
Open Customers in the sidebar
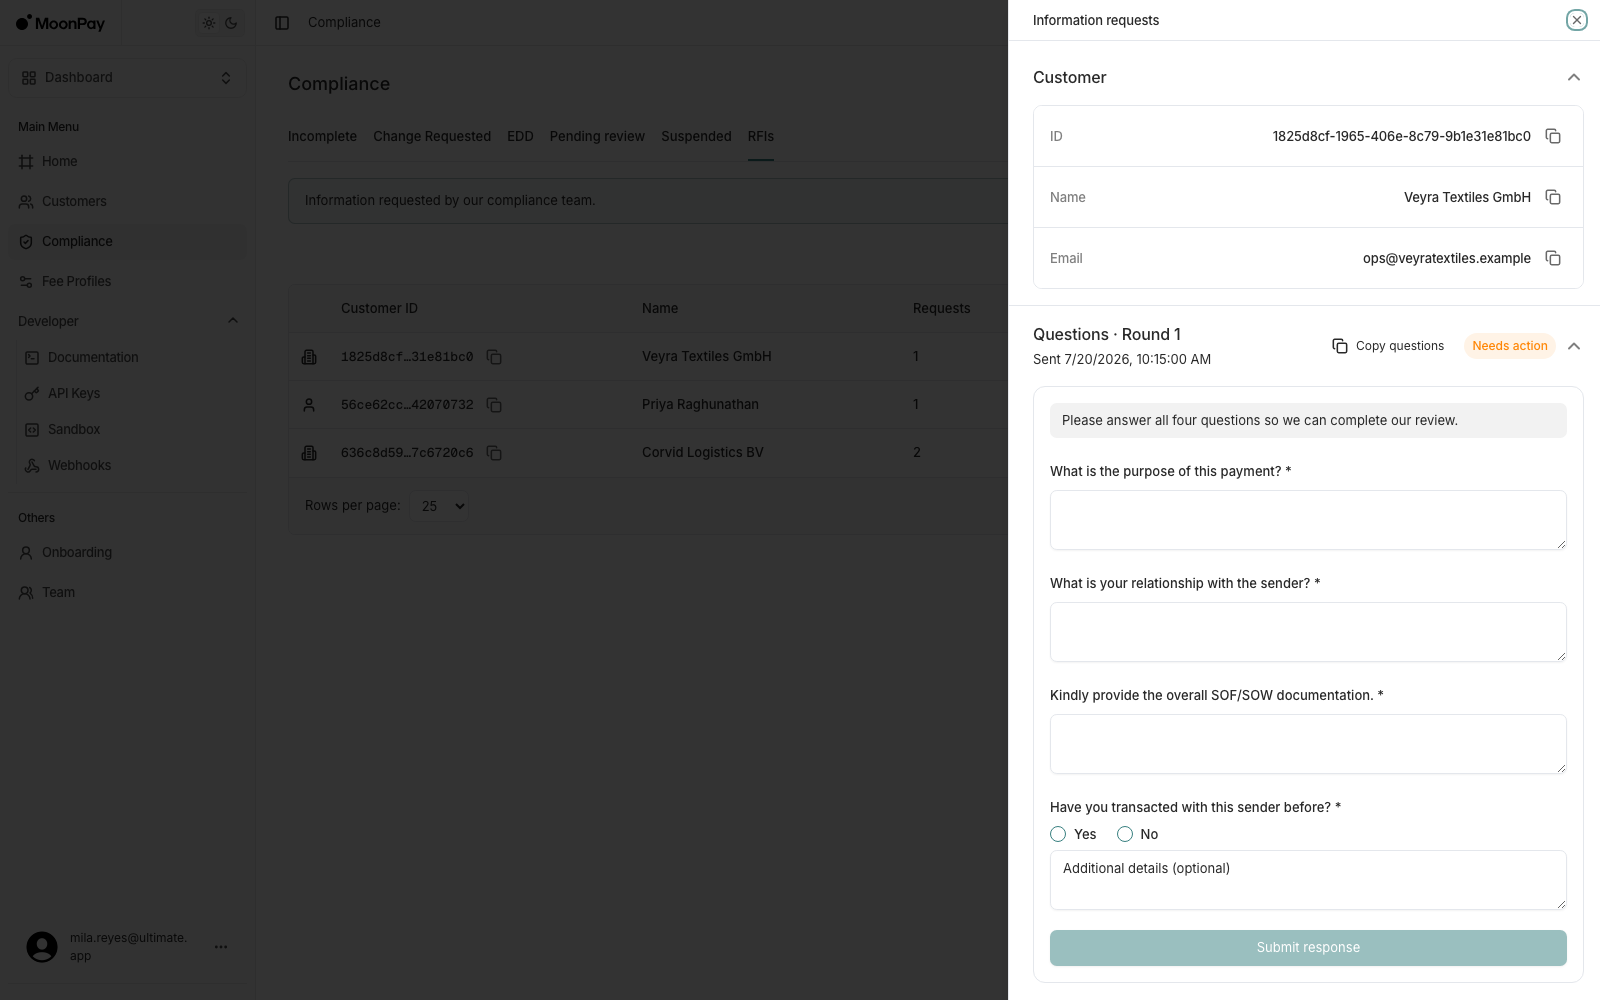[x=127, y=201]
